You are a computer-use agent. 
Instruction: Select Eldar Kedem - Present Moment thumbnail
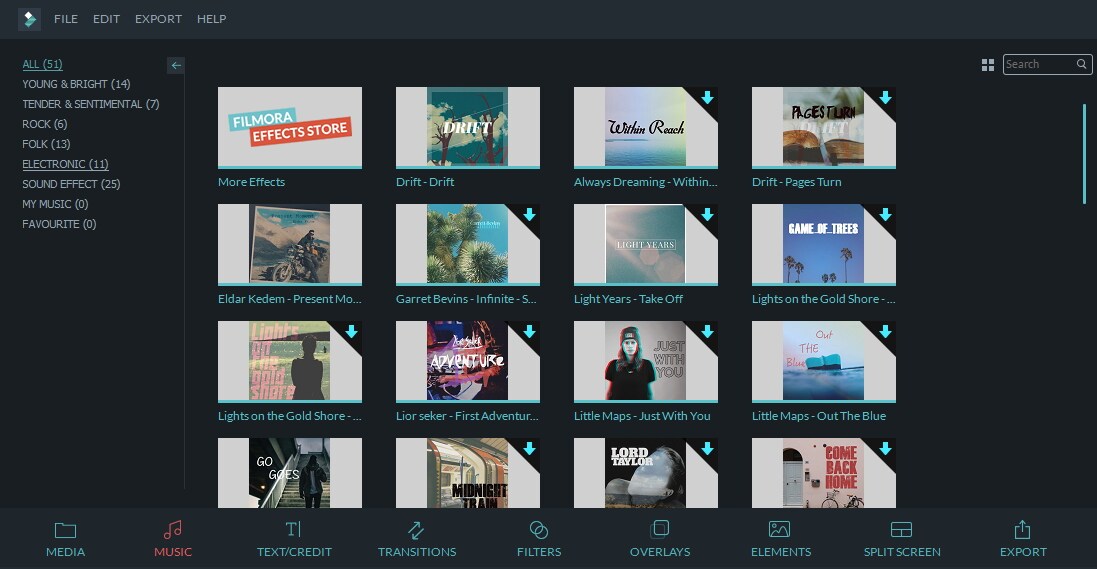pos(290,244)
